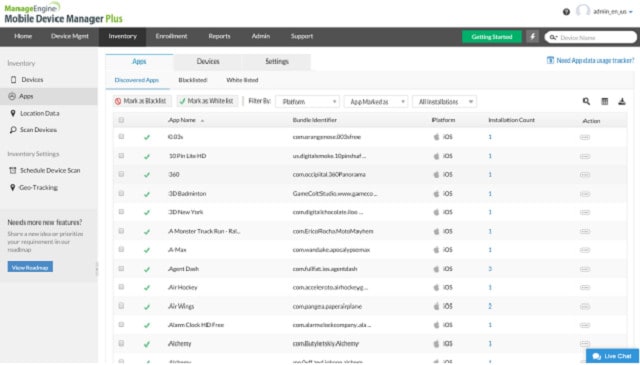Click the Location Data pin icon
The image size is (640, 365).
click(13, 113)
